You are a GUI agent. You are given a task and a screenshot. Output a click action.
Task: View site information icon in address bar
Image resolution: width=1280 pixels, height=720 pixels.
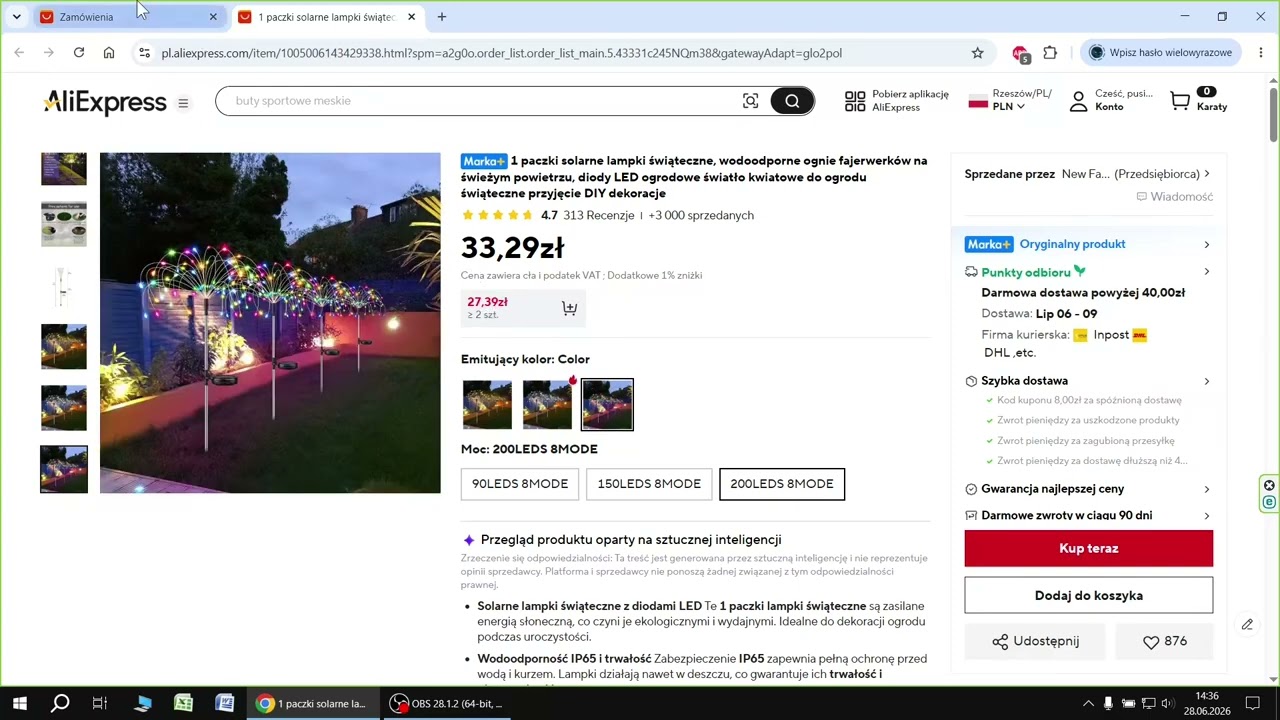(x=144, y=53)
